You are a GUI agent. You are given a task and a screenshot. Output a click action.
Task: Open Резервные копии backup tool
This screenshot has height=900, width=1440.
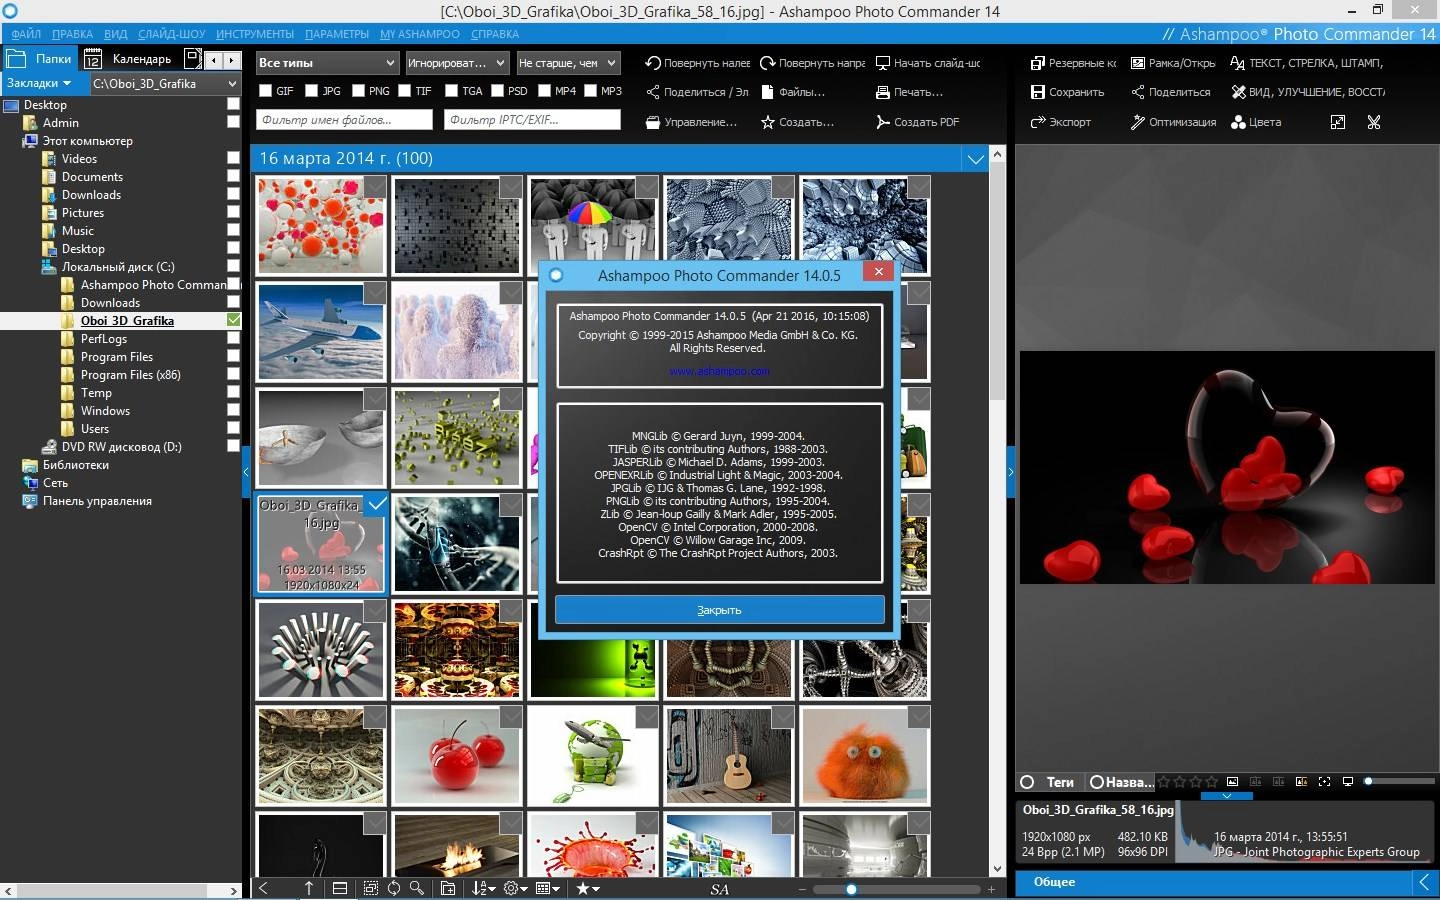click(1073, 63)
